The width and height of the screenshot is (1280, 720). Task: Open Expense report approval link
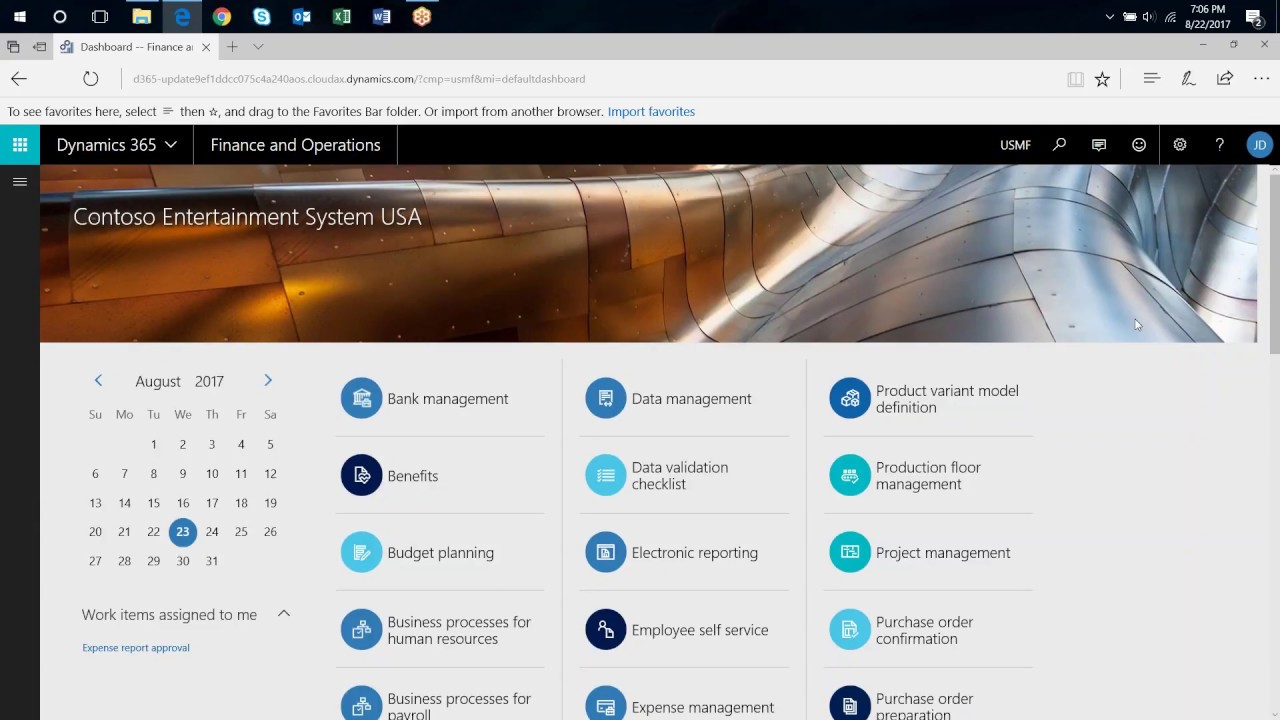coord(136,648)
